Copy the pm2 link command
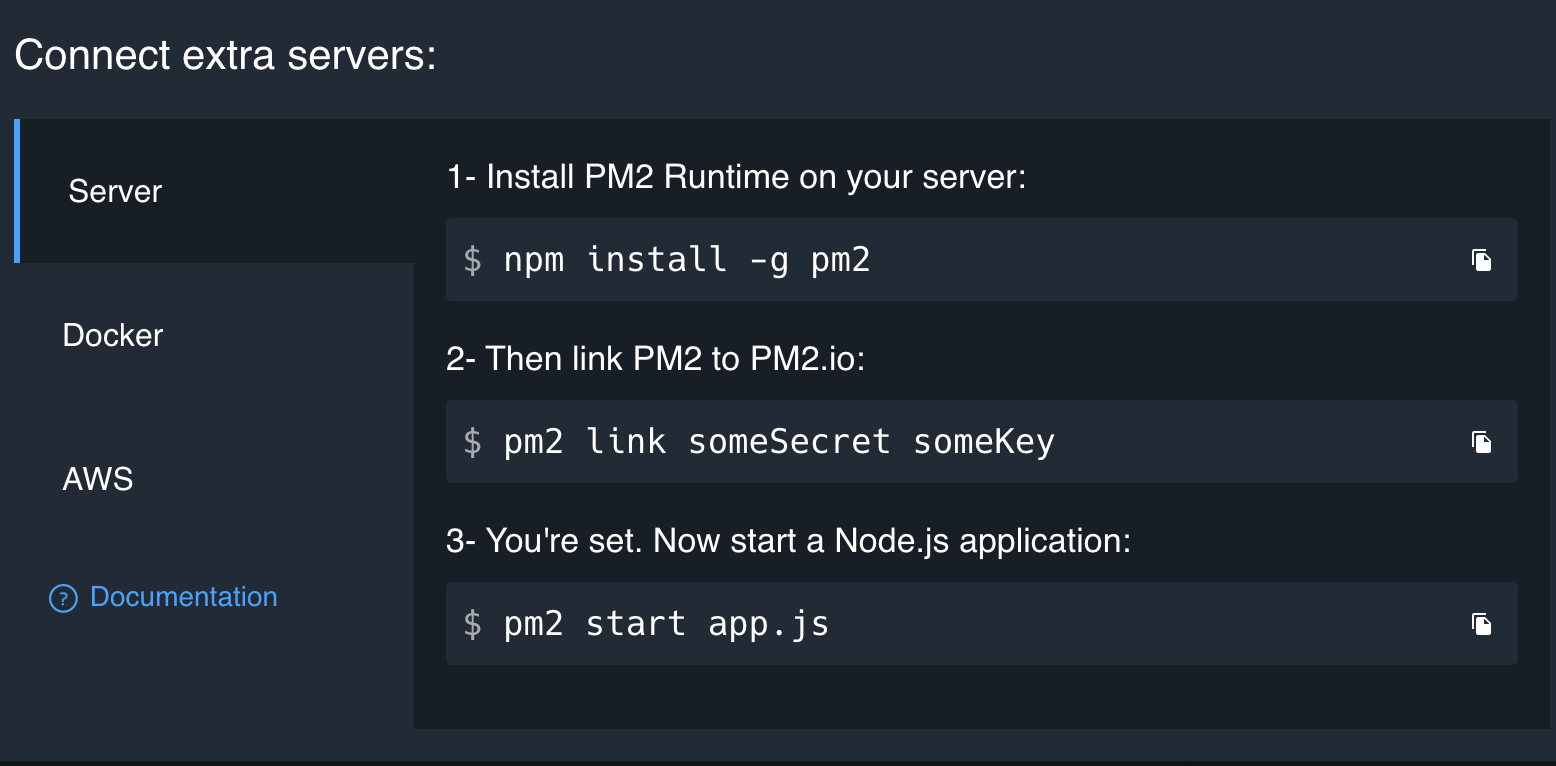The width and height of the screenshot is (1556, 766). [x=1481, y=442]
